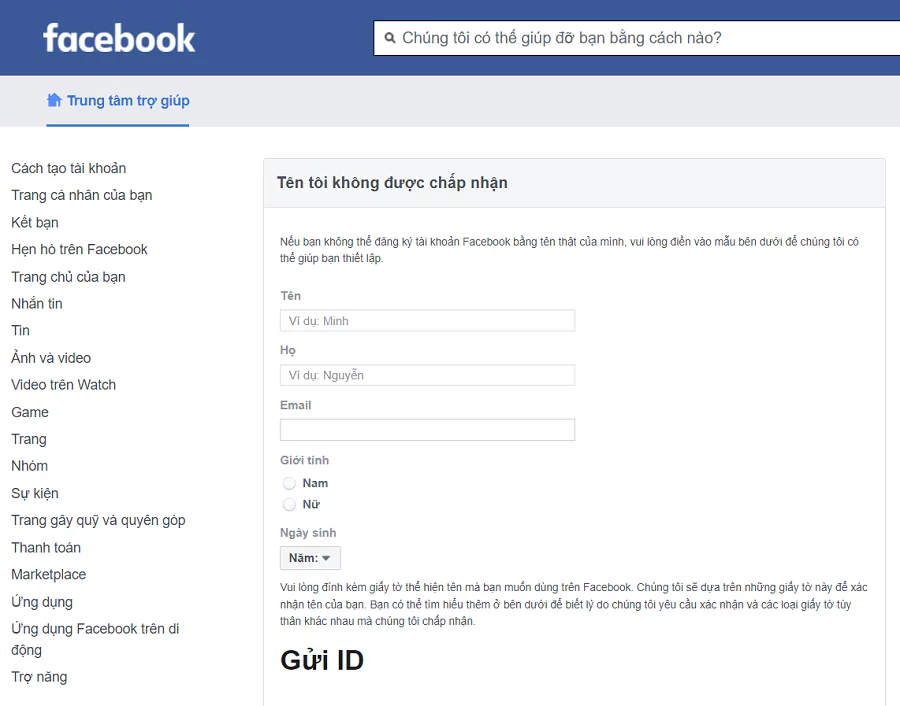Image resolution: width=900 pixels, height=706 pixels.
Task: Open Marketplace help topic
Action: (x=48, y=575)
